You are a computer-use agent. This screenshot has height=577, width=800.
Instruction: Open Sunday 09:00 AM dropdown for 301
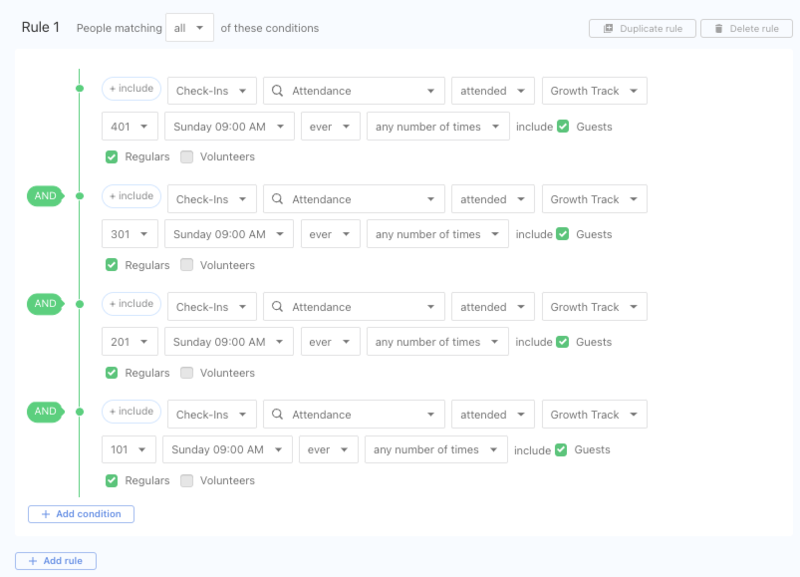229,235
